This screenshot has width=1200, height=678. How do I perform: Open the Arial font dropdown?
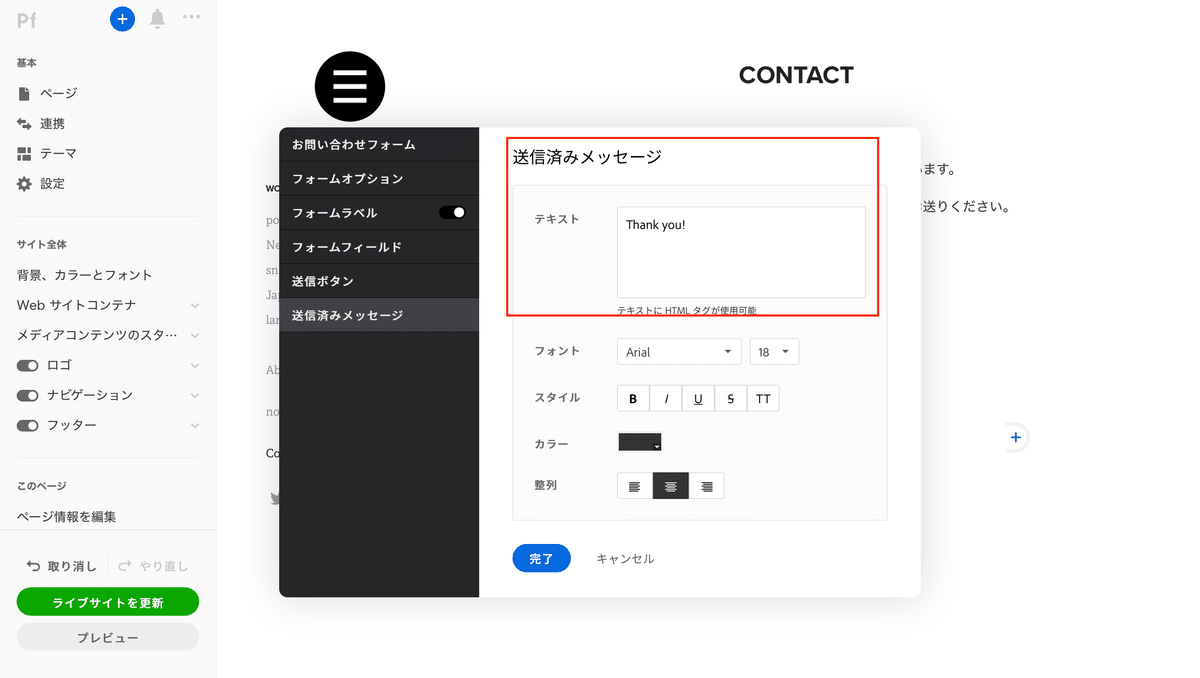[679, 352]
